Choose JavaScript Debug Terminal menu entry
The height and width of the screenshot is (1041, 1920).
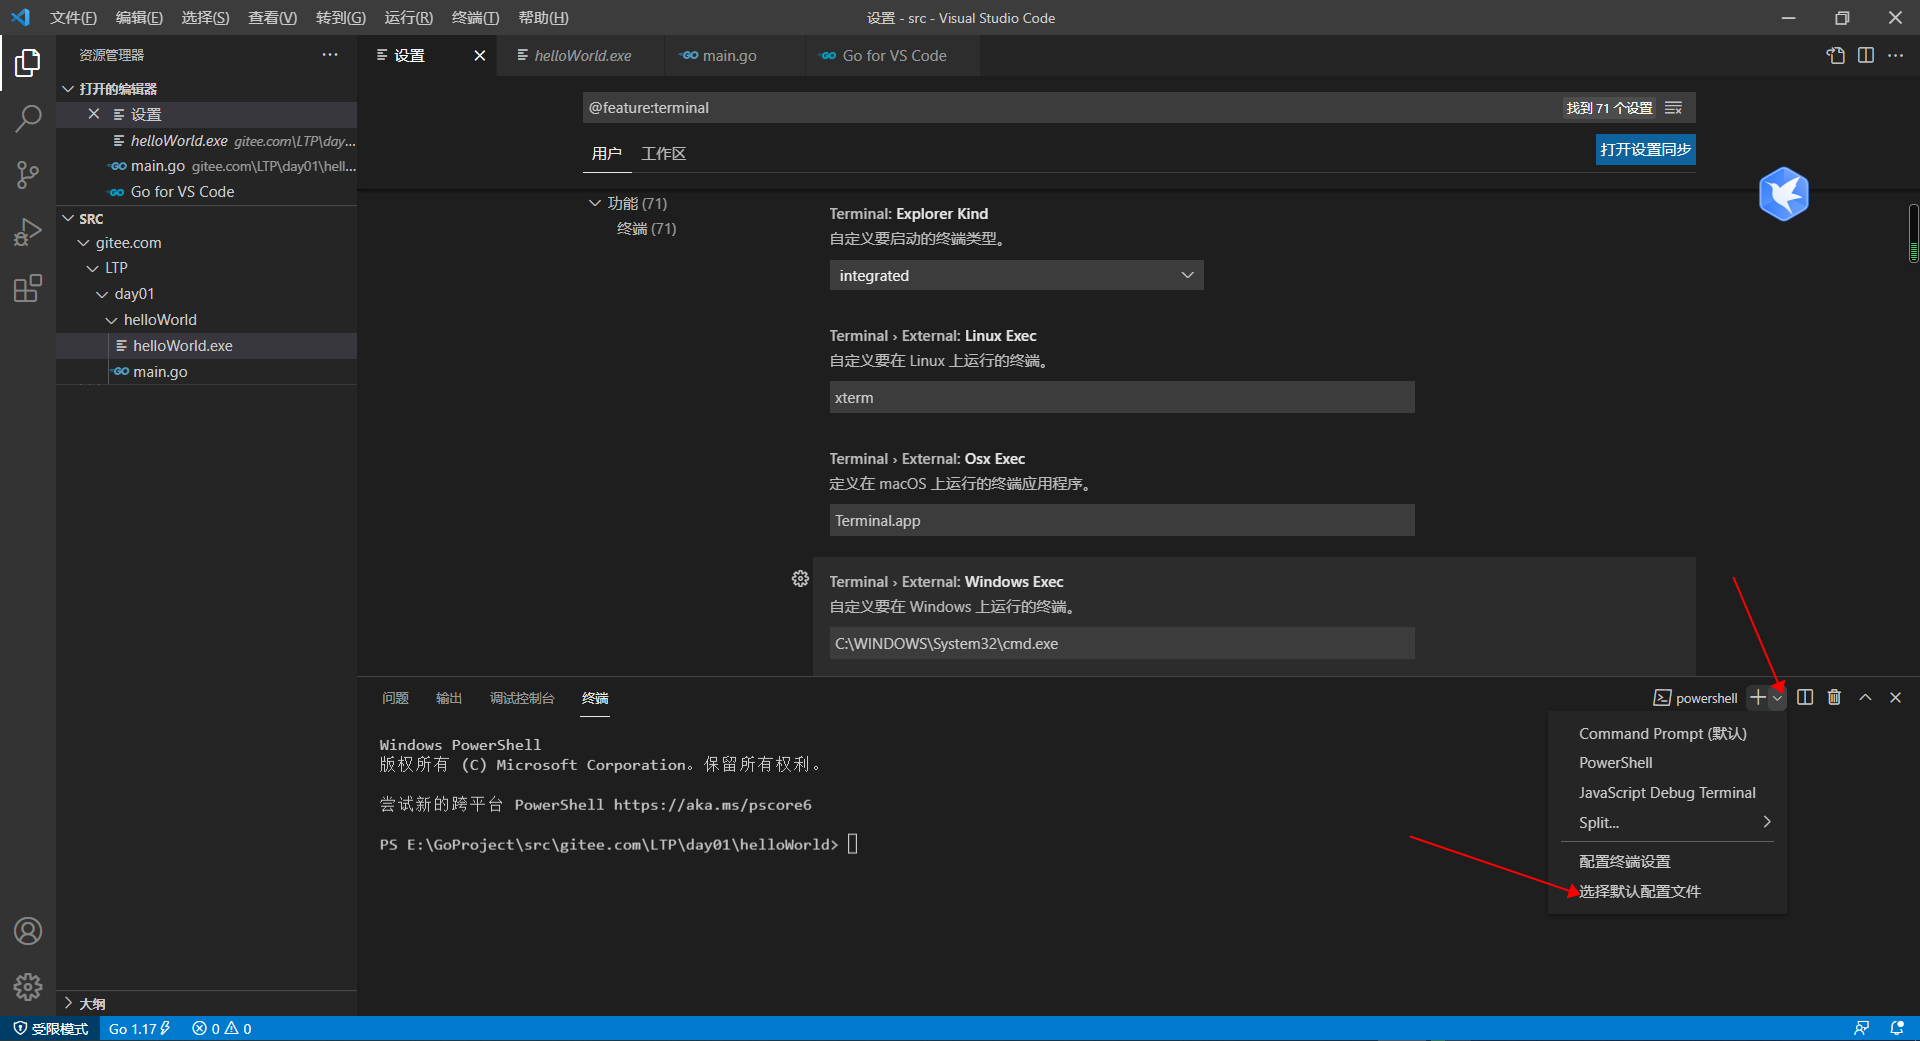pos(1667,793)
